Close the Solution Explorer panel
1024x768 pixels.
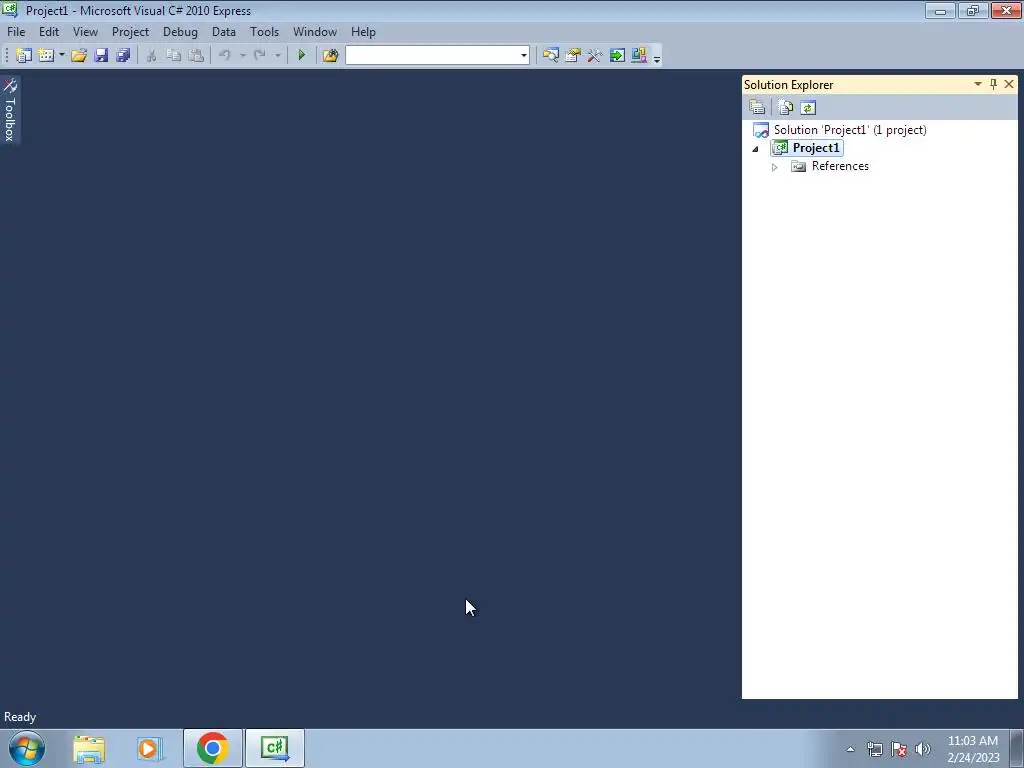point(1009,84)
